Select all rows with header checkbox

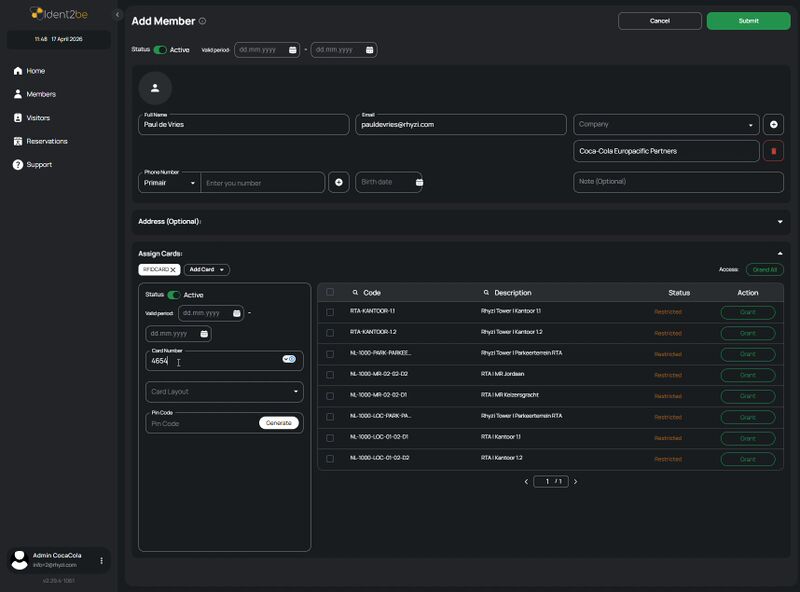point(330,293)
